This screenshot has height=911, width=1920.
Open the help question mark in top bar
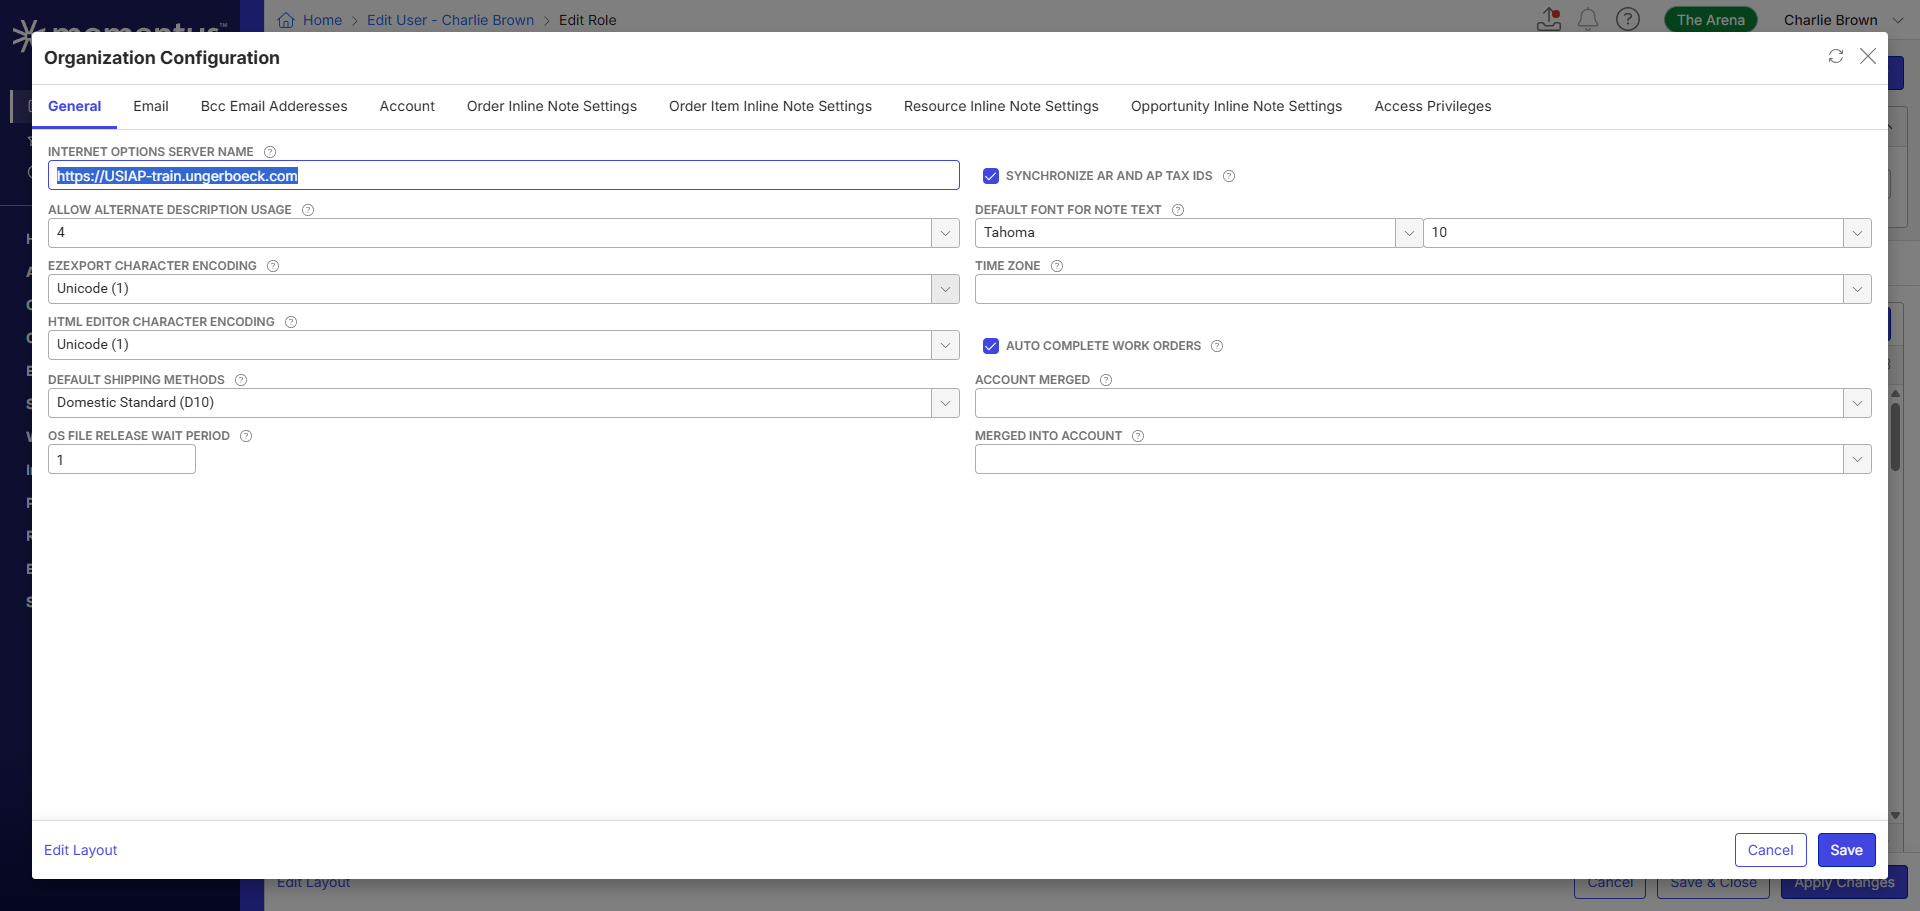(1628, 19)
